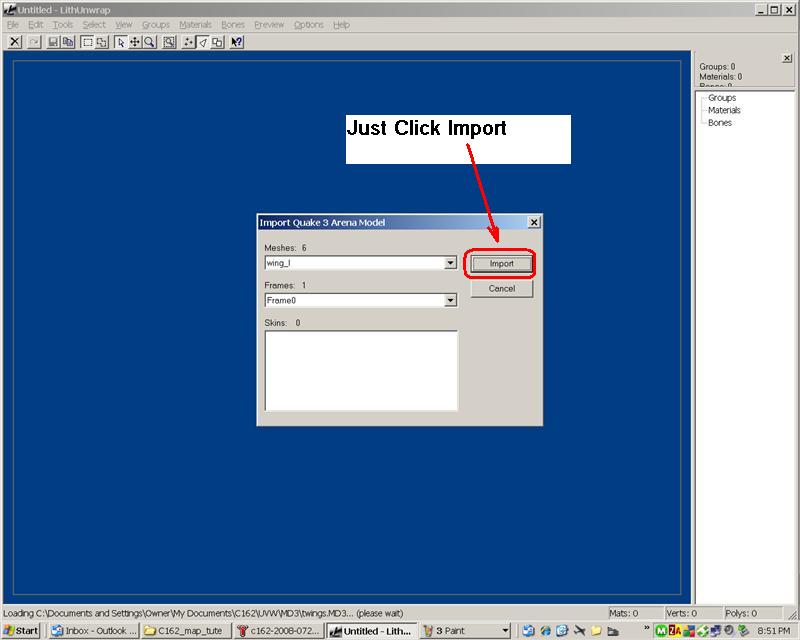Open the Options menu

coord(309,24)
